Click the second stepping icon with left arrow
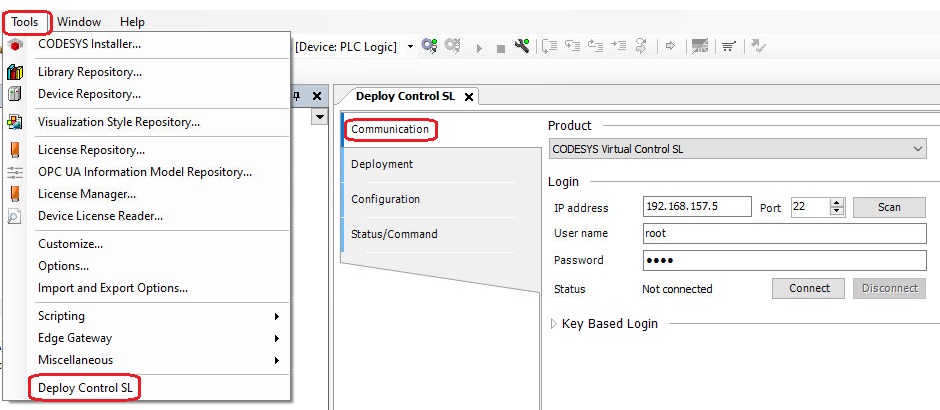Viewport: 940px width, 410px height. [573, 46]
